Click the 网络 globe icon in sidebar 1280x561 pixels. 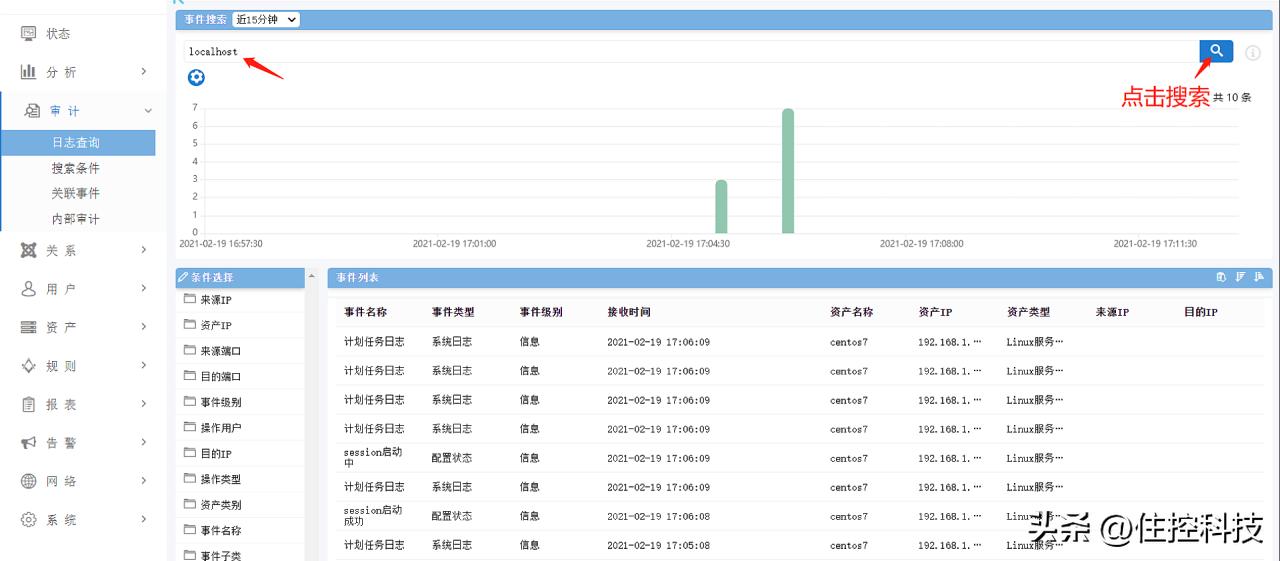[29, 481]
